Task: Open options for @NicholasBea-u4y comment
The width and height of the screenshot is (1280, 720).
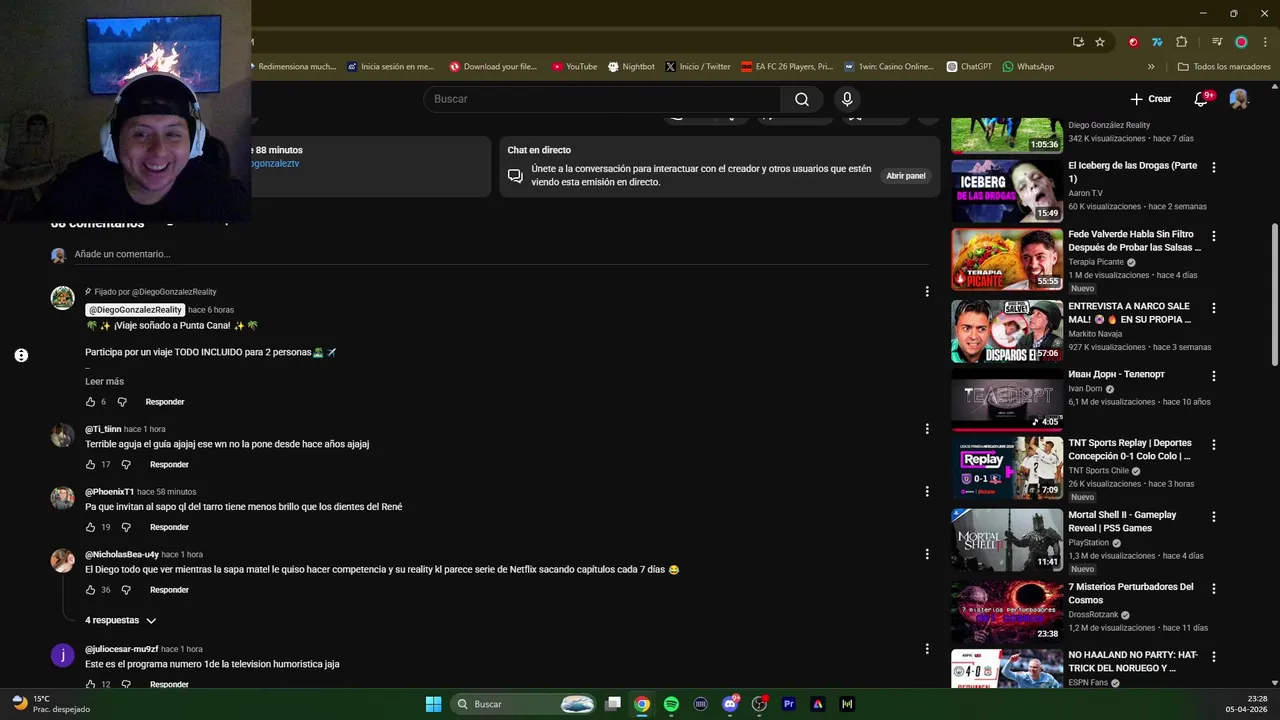Action: (927, 554)
